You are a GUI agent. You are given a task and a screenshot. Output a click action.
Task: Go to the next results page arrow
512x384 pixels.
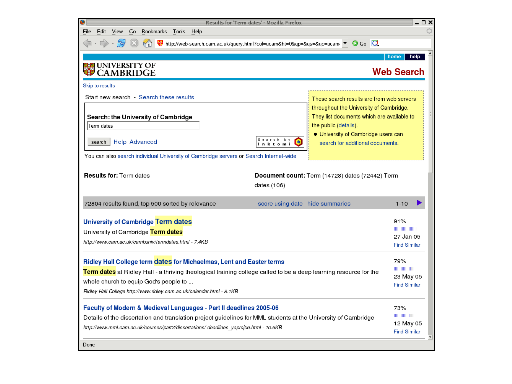click(419, 203)
